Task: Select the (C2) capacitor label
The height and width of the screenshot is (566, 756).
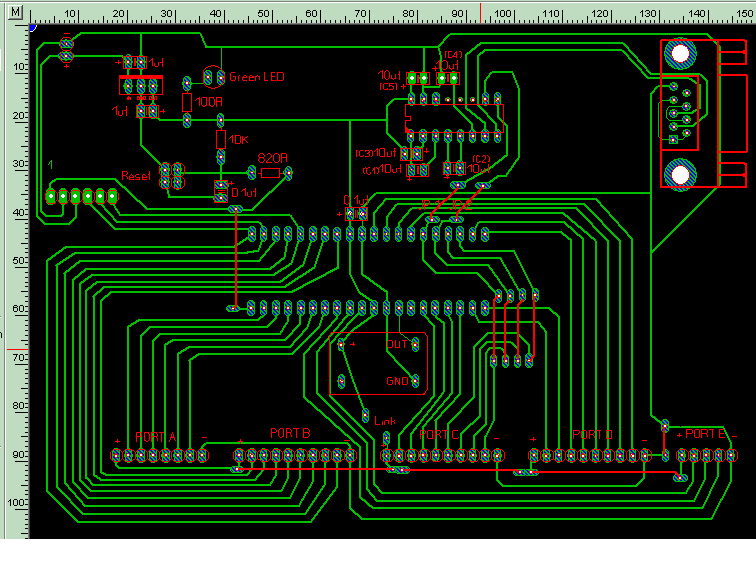Action: coord(481,159)
